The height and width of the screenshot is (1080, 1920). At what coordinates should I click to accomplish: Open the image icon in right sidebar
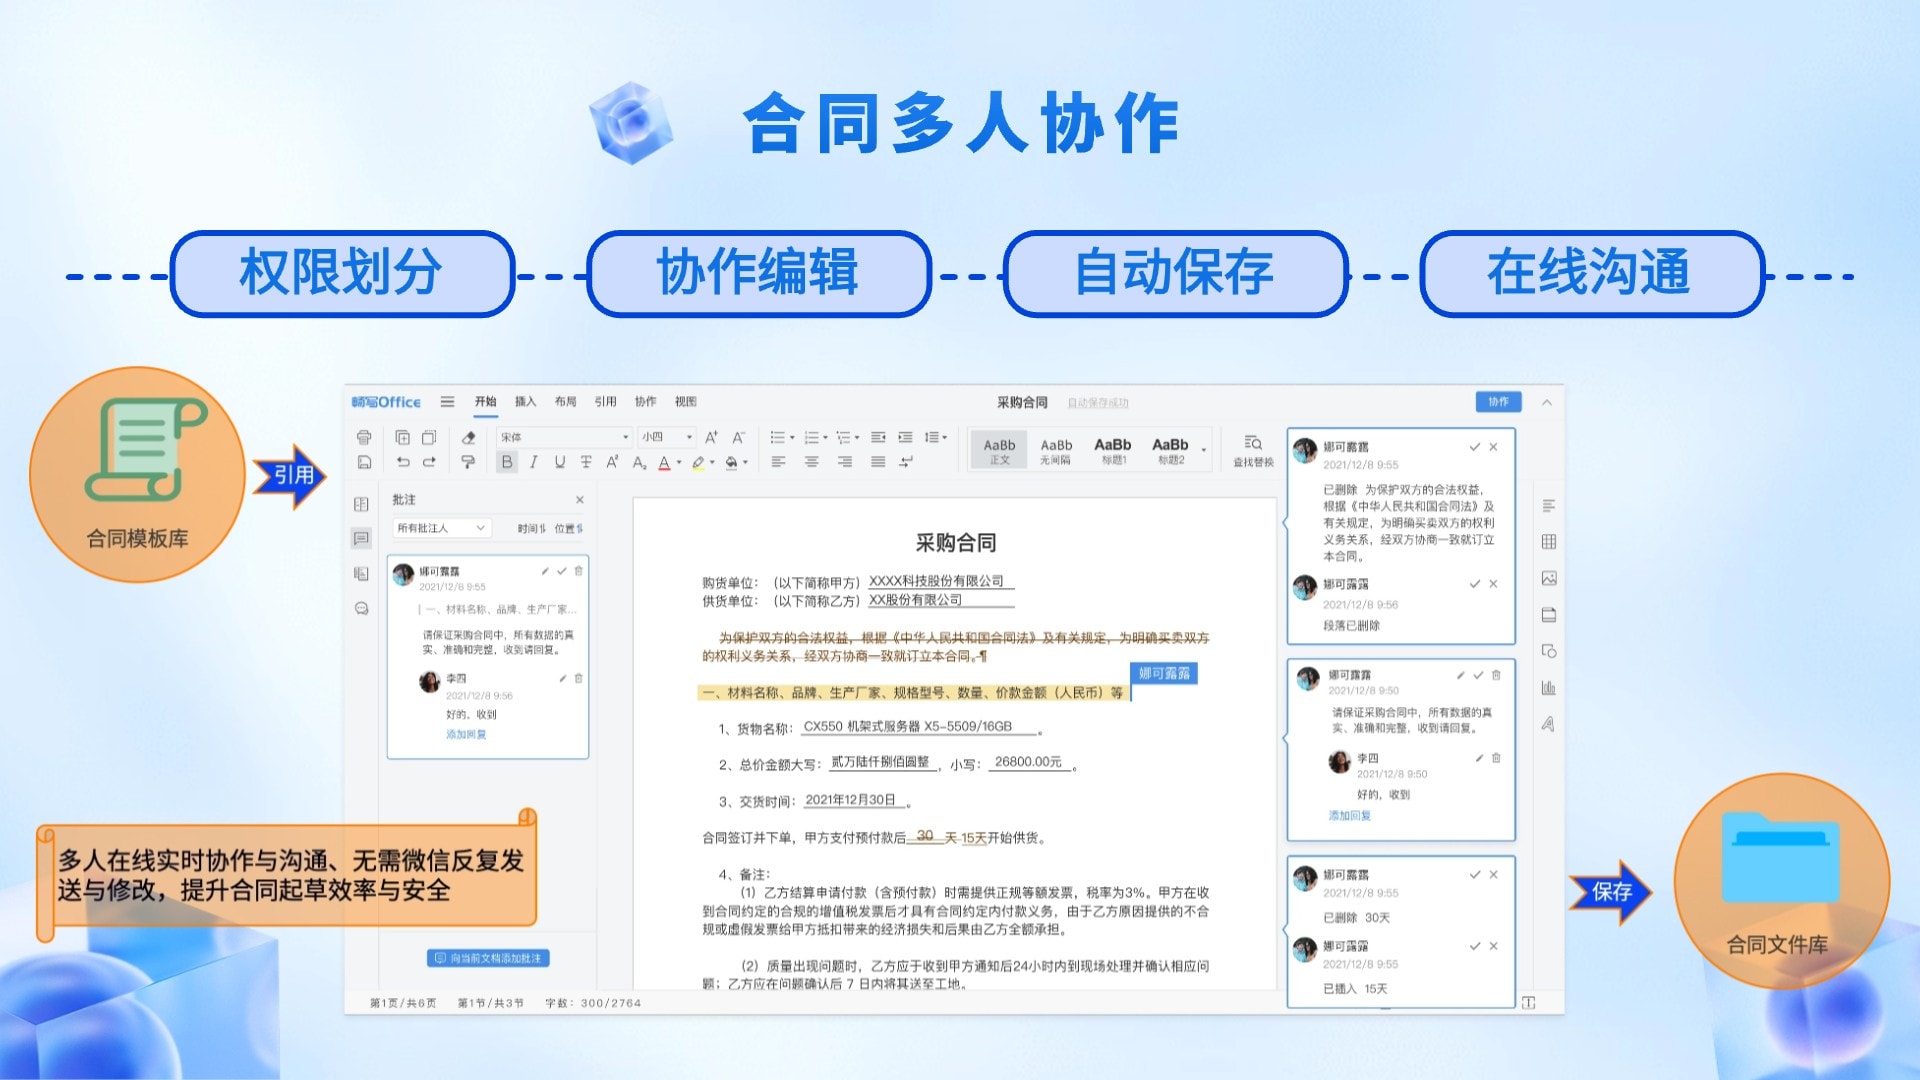pyautogui.click(x=1549, y=578)
